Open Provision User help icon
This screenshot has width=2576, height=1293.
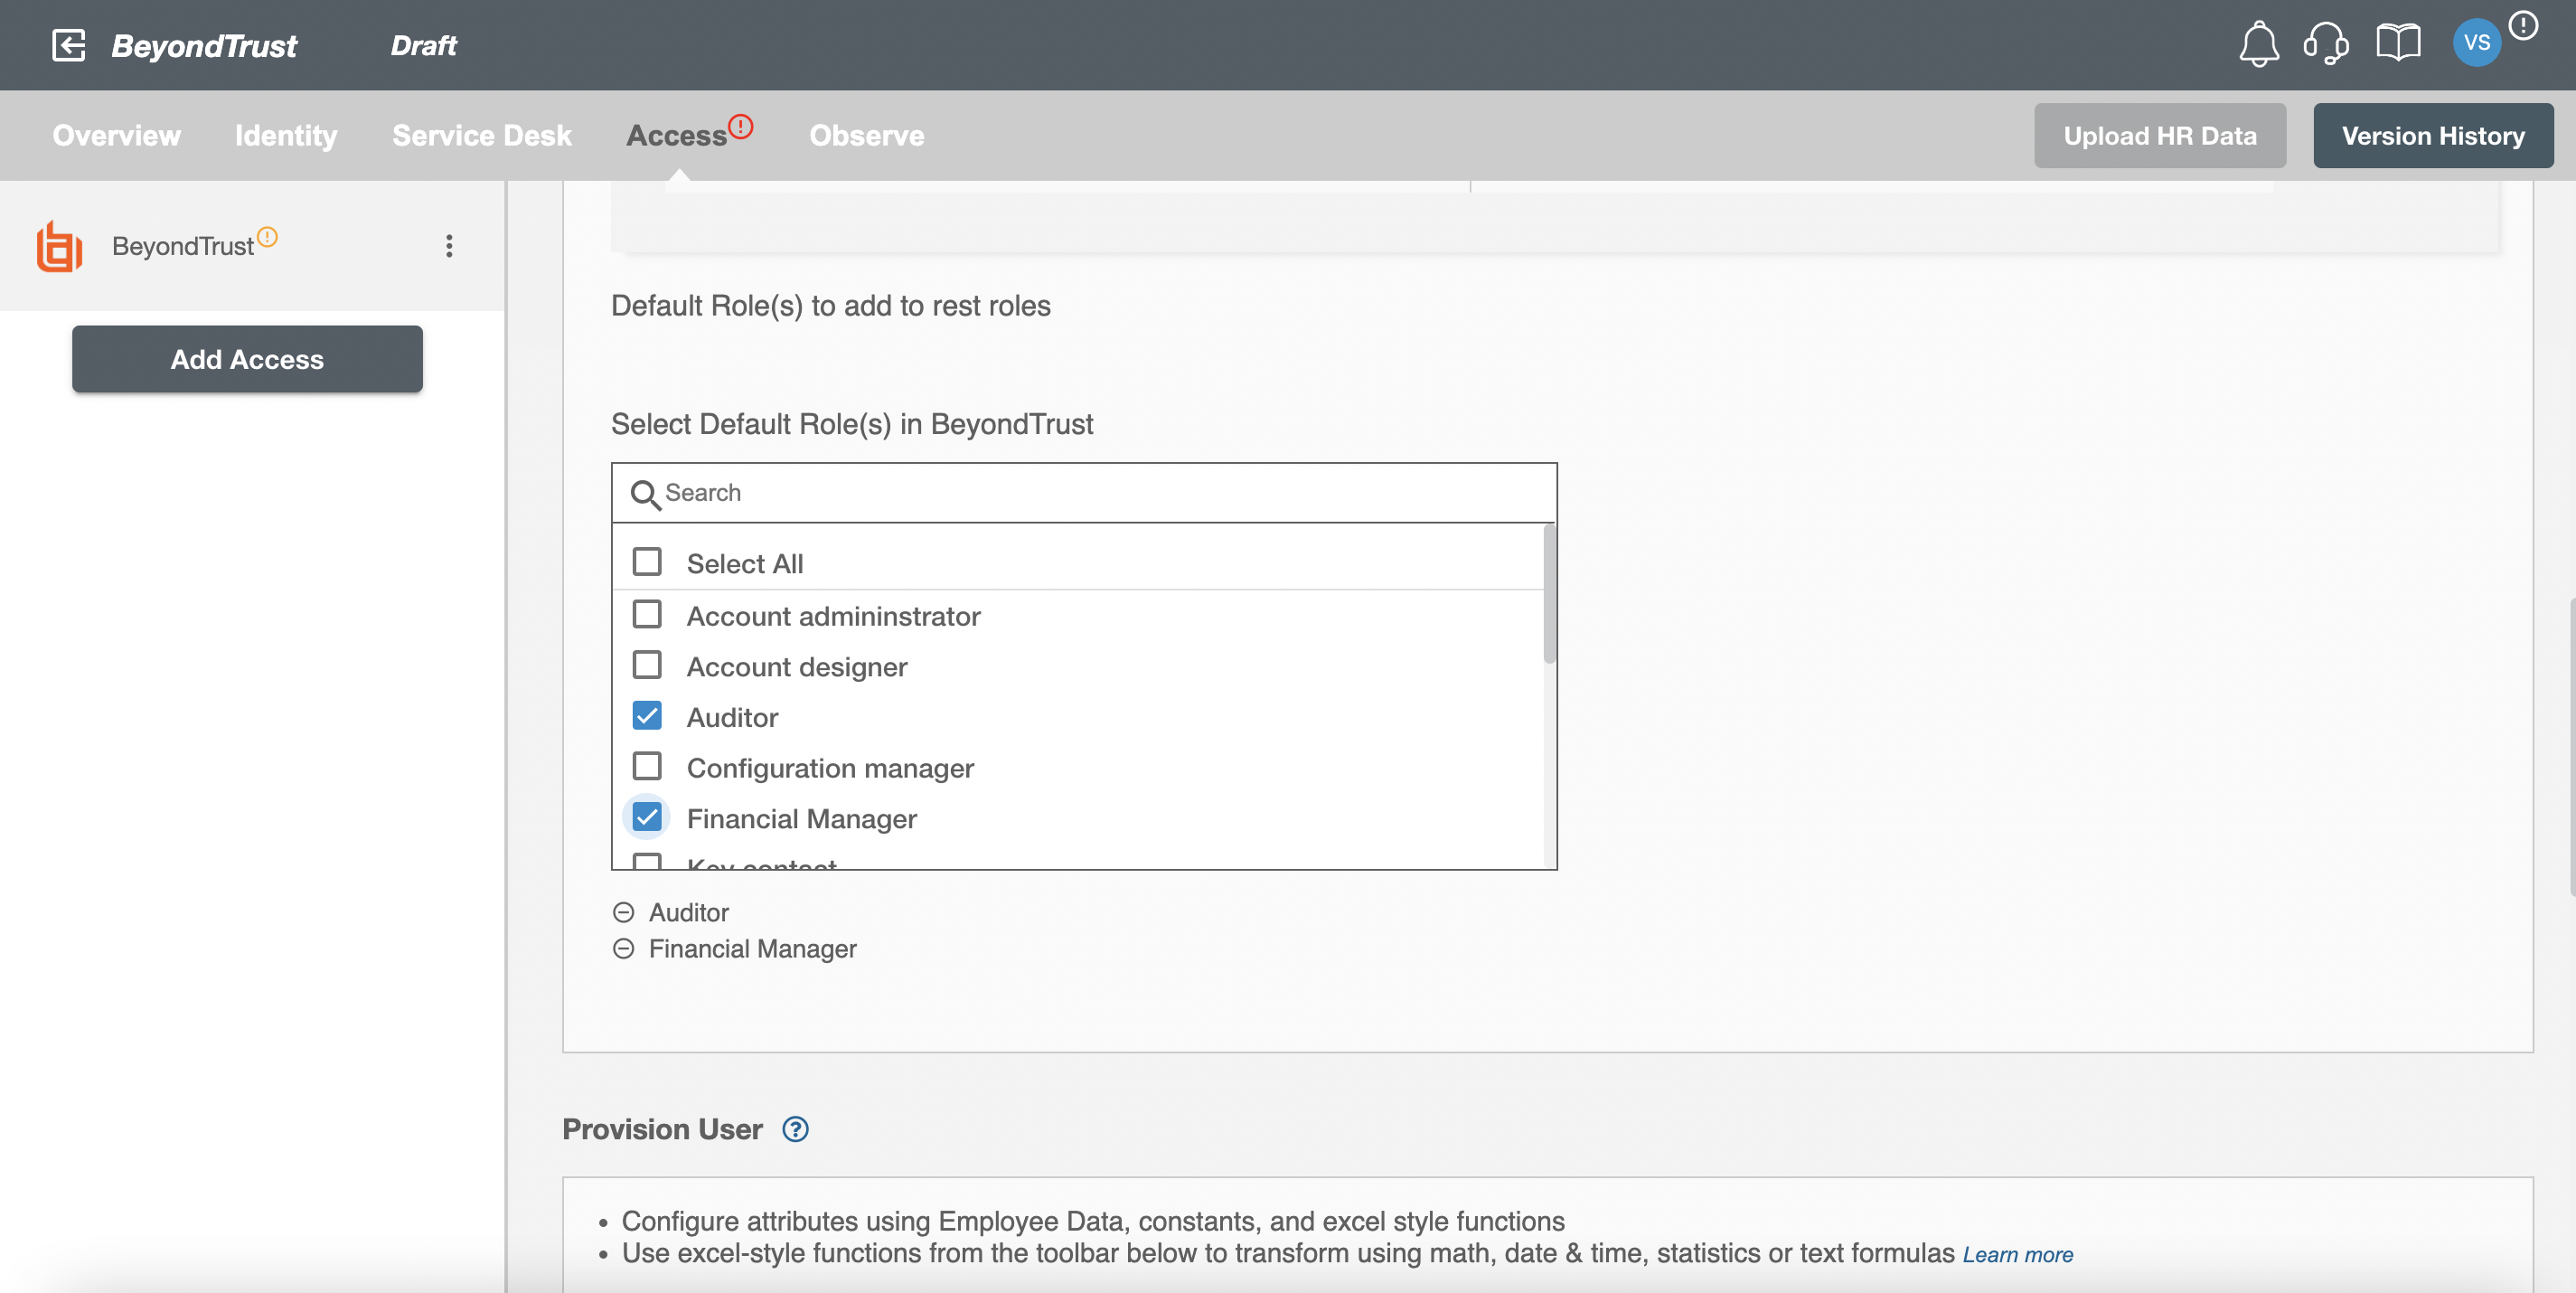pos(795,1129)
